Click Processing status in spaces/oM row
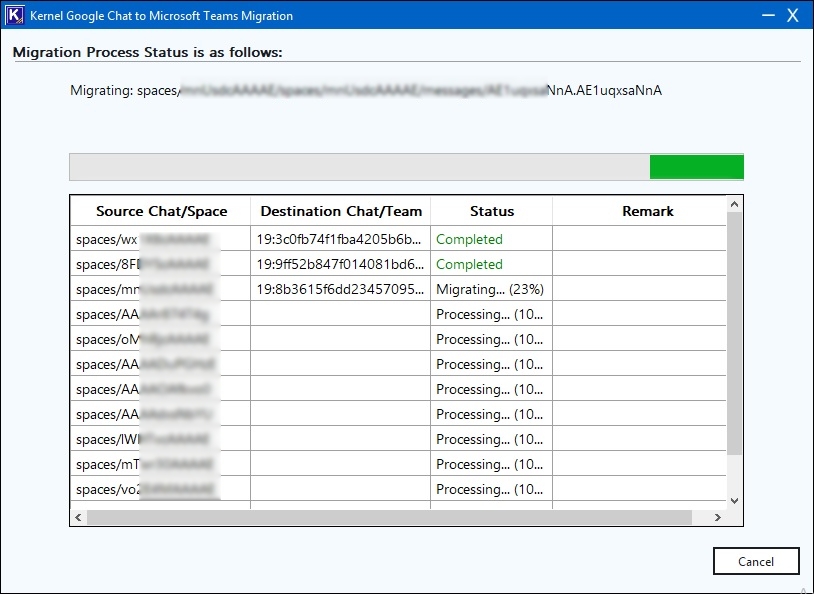 [x=492, y=339]
